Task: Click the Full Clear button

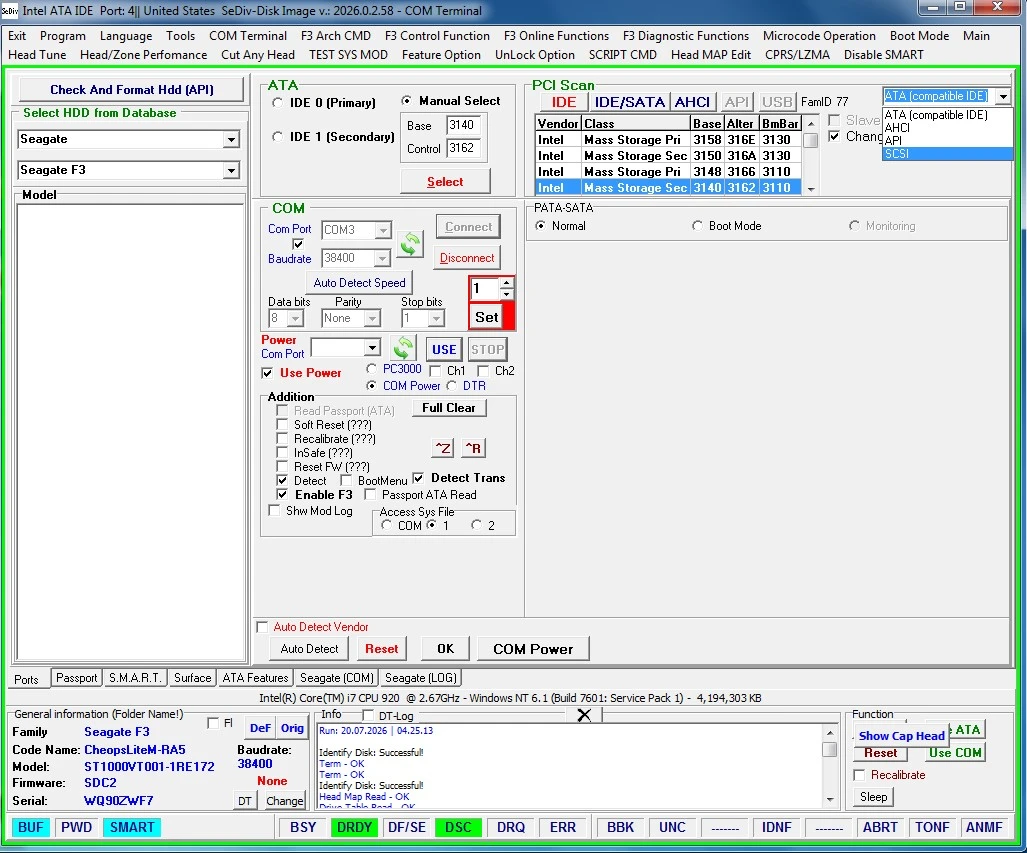Action: click(x=449, y=408)
